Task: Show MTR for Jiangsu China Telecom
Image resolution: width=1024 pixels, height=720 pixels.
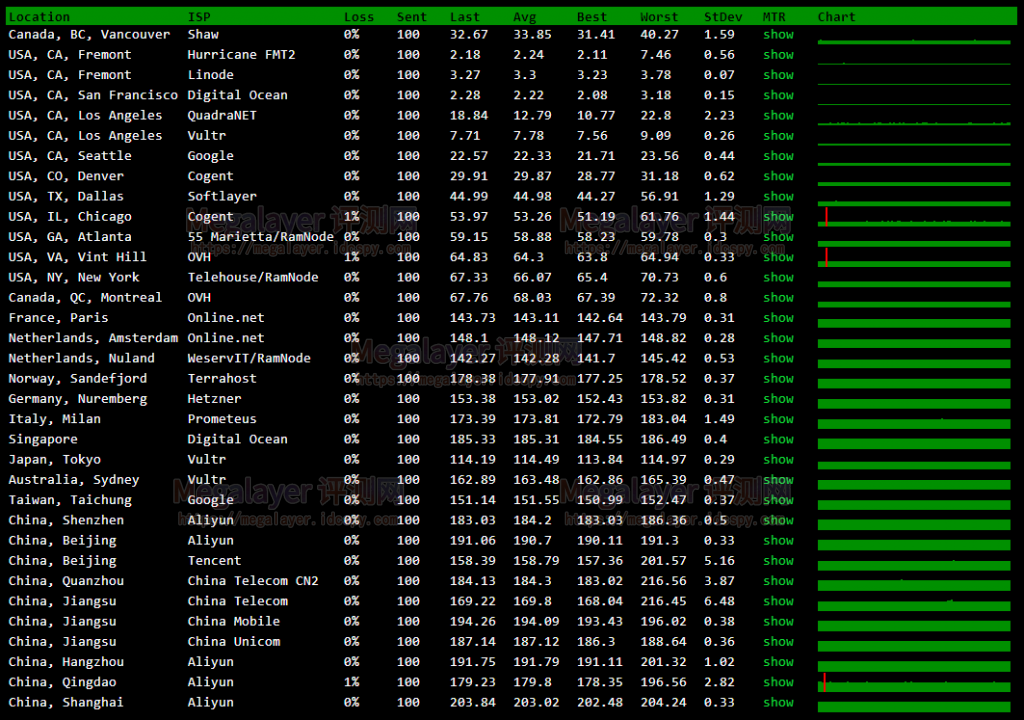Action: (778, 602)
